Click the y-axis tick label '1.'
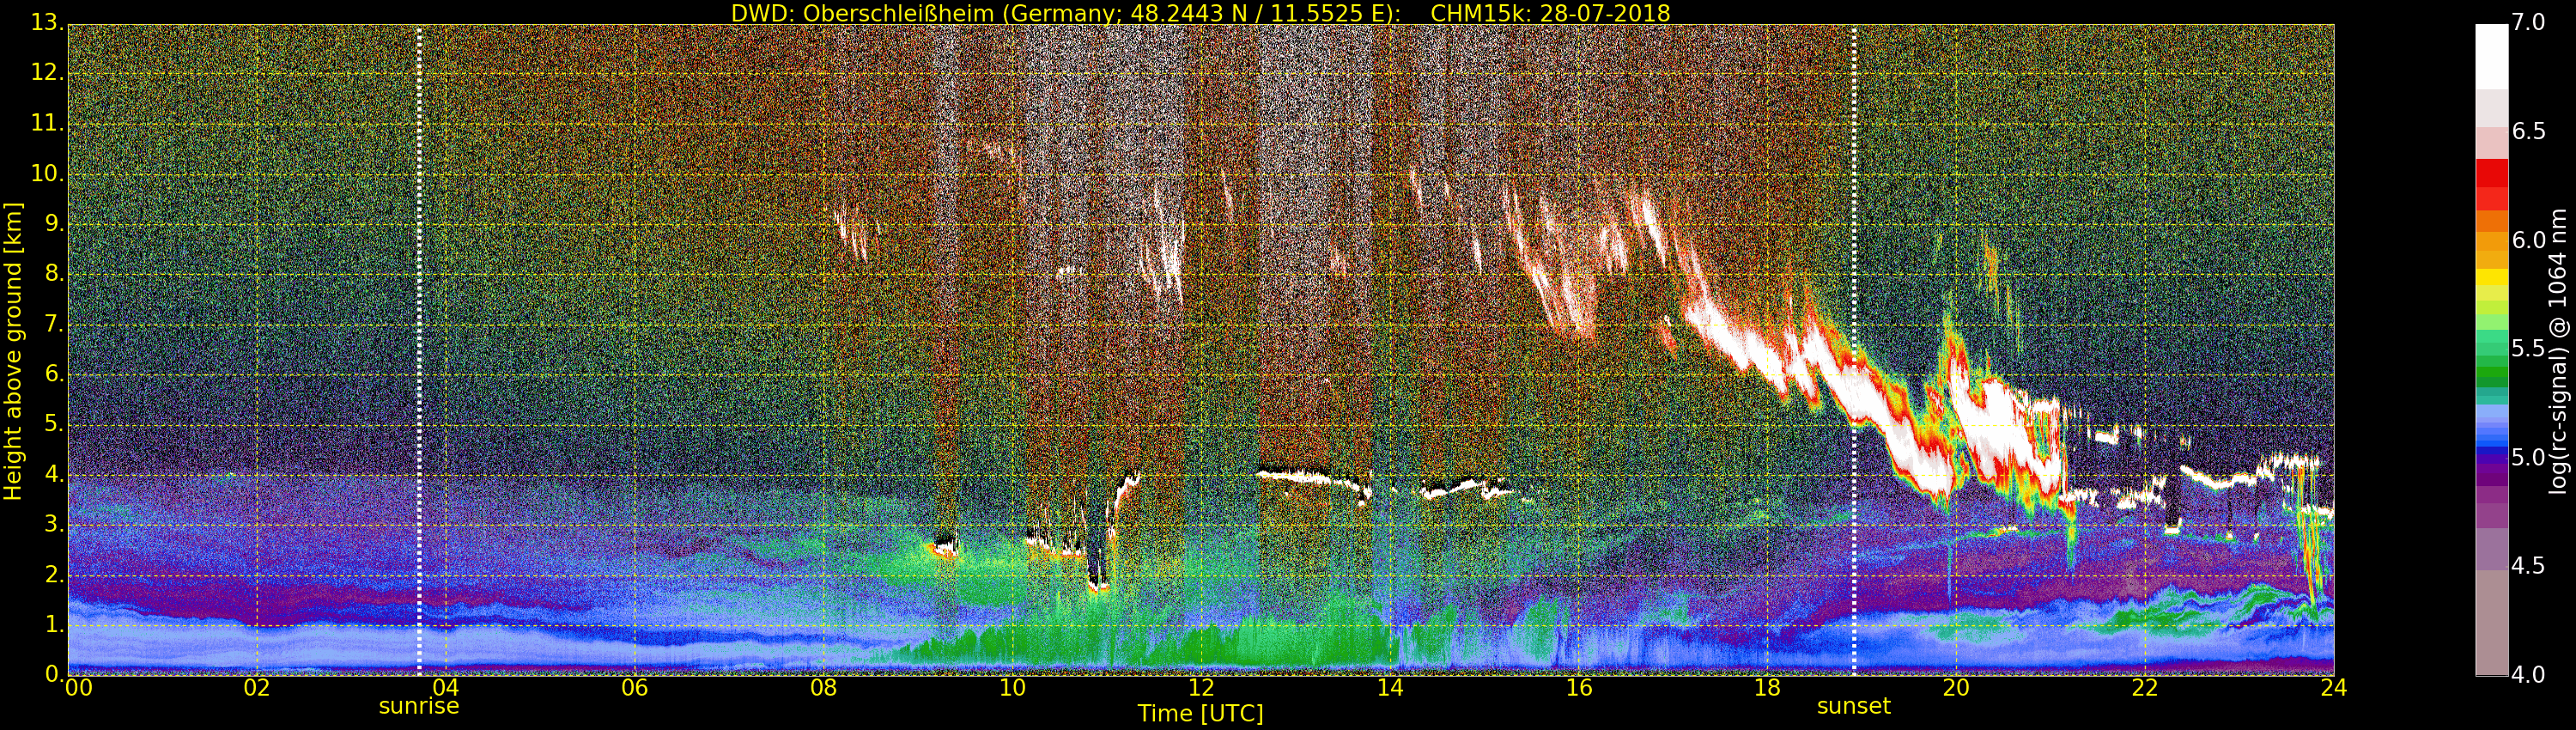The width and height of the screenshot is (2576, 730). (53, 624)
